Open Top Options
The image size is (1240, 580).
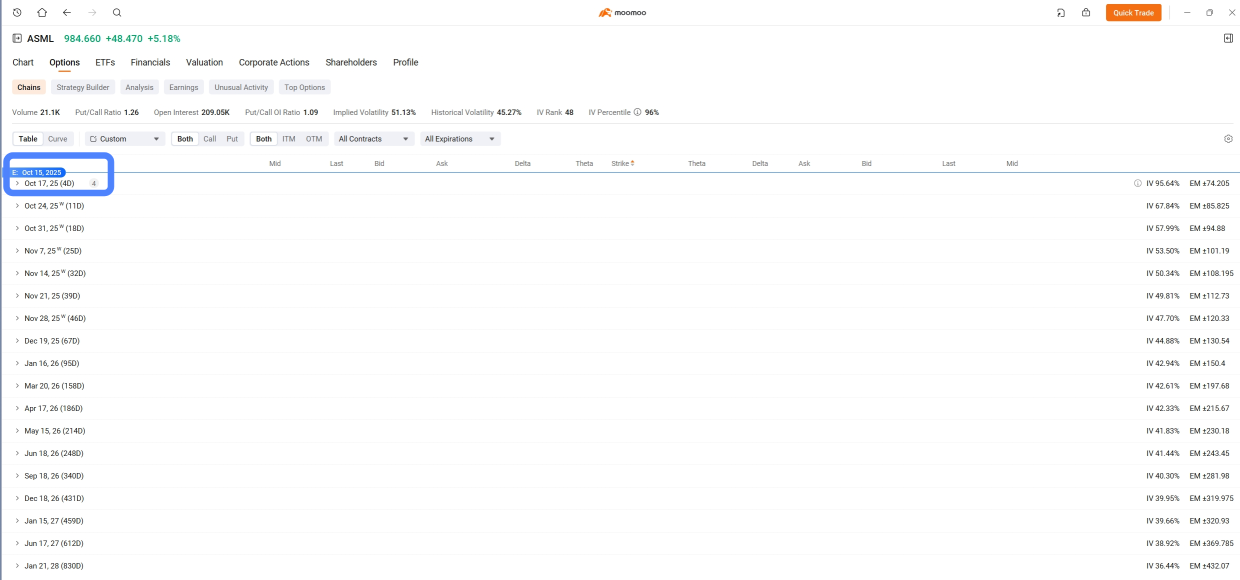[x=305, y=87]
